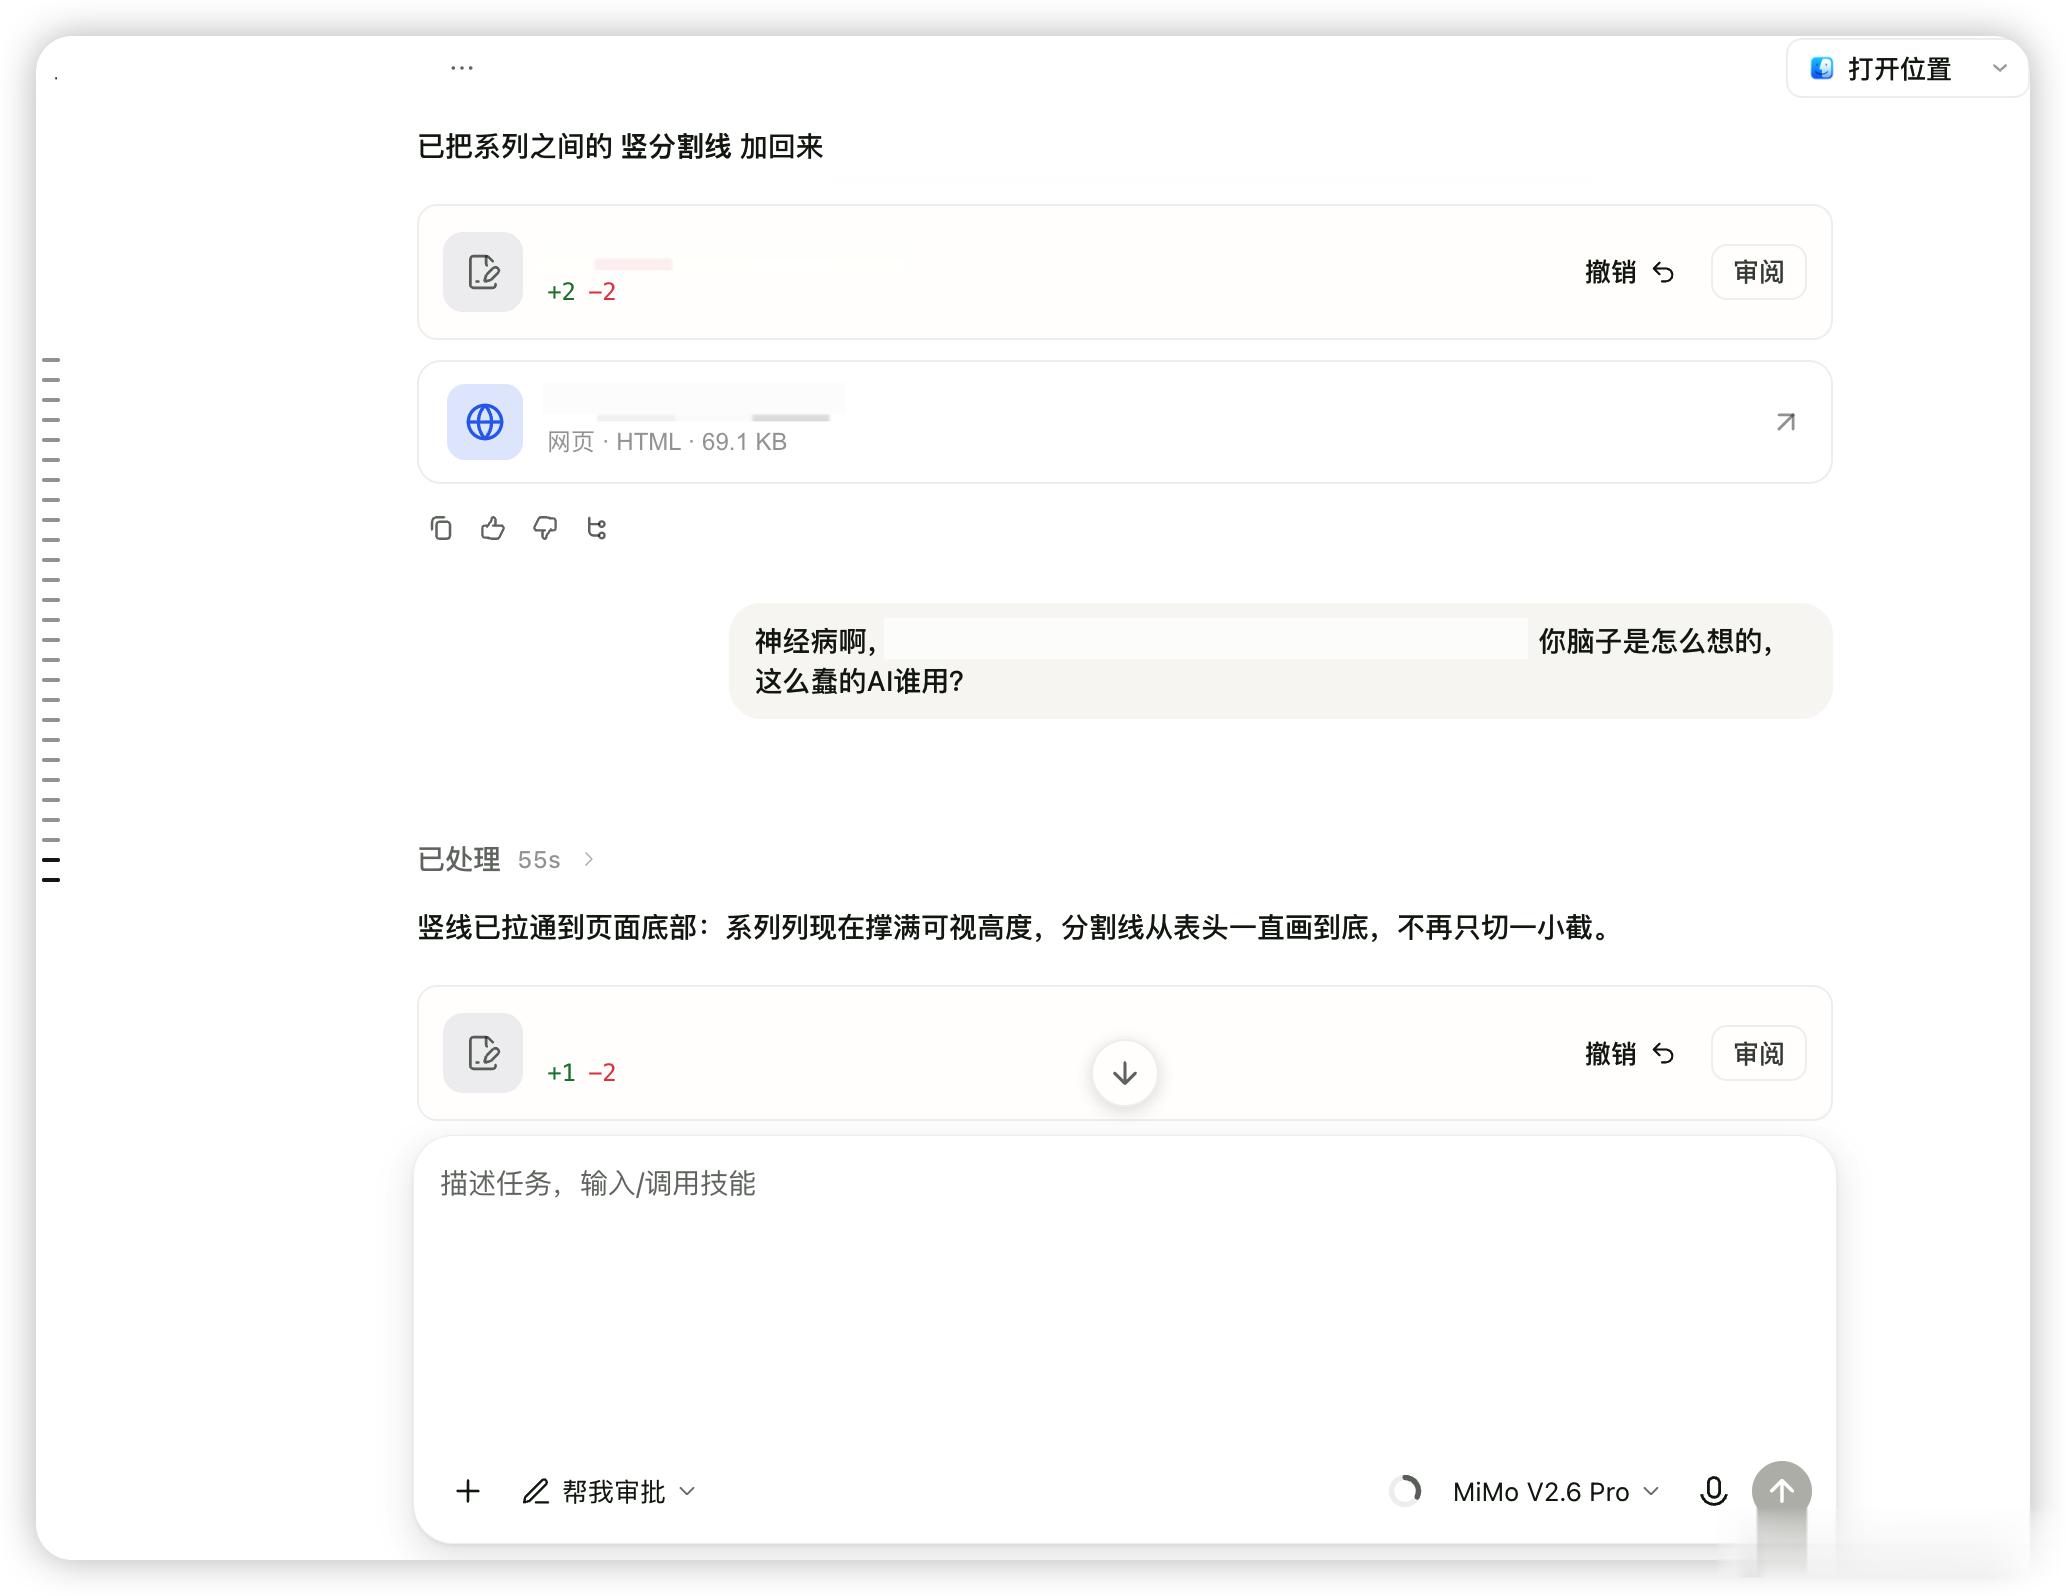This screenshot has height=1596, width=2066.
Task: Click the plus icon to add attachment
Action: click(x=468, y=1491)
